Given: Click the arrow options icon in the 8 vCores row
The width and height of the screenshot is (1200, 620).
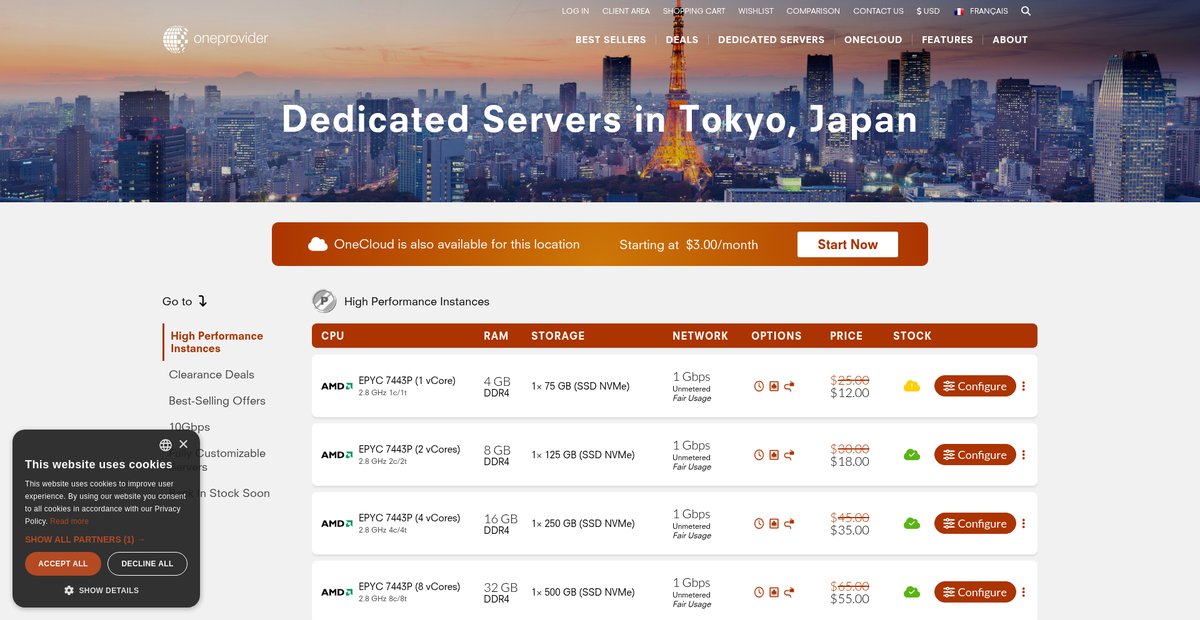Looking at the screenshot, I should coord(789,592).
